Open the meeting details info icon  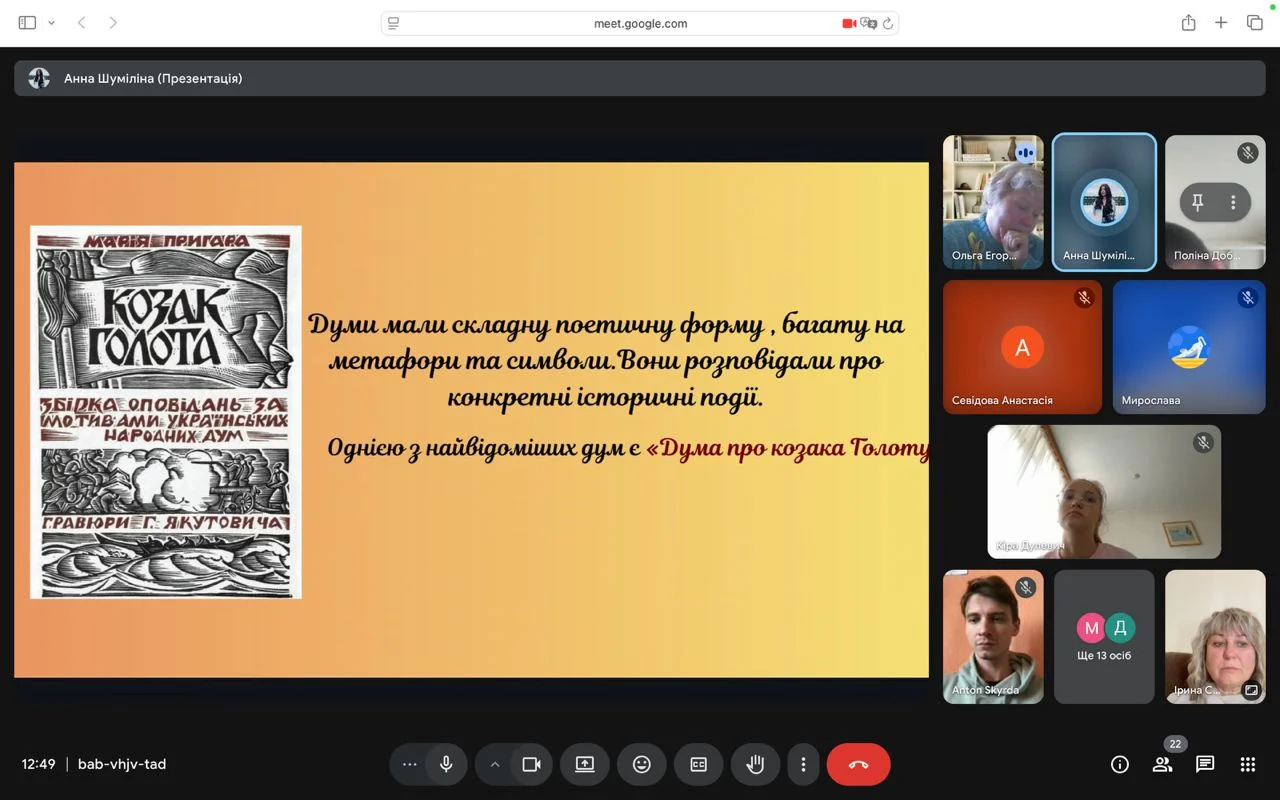tap(1120, 764)
